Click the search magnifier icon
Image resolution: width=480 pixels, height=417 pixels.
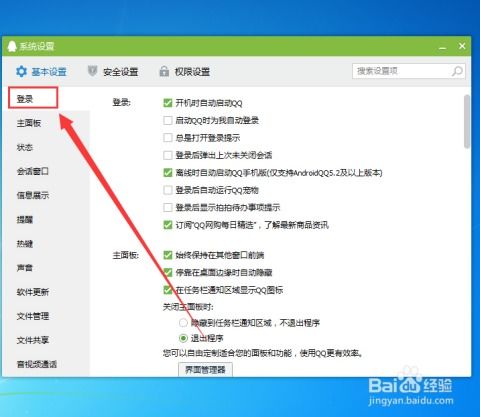[457, 71]
